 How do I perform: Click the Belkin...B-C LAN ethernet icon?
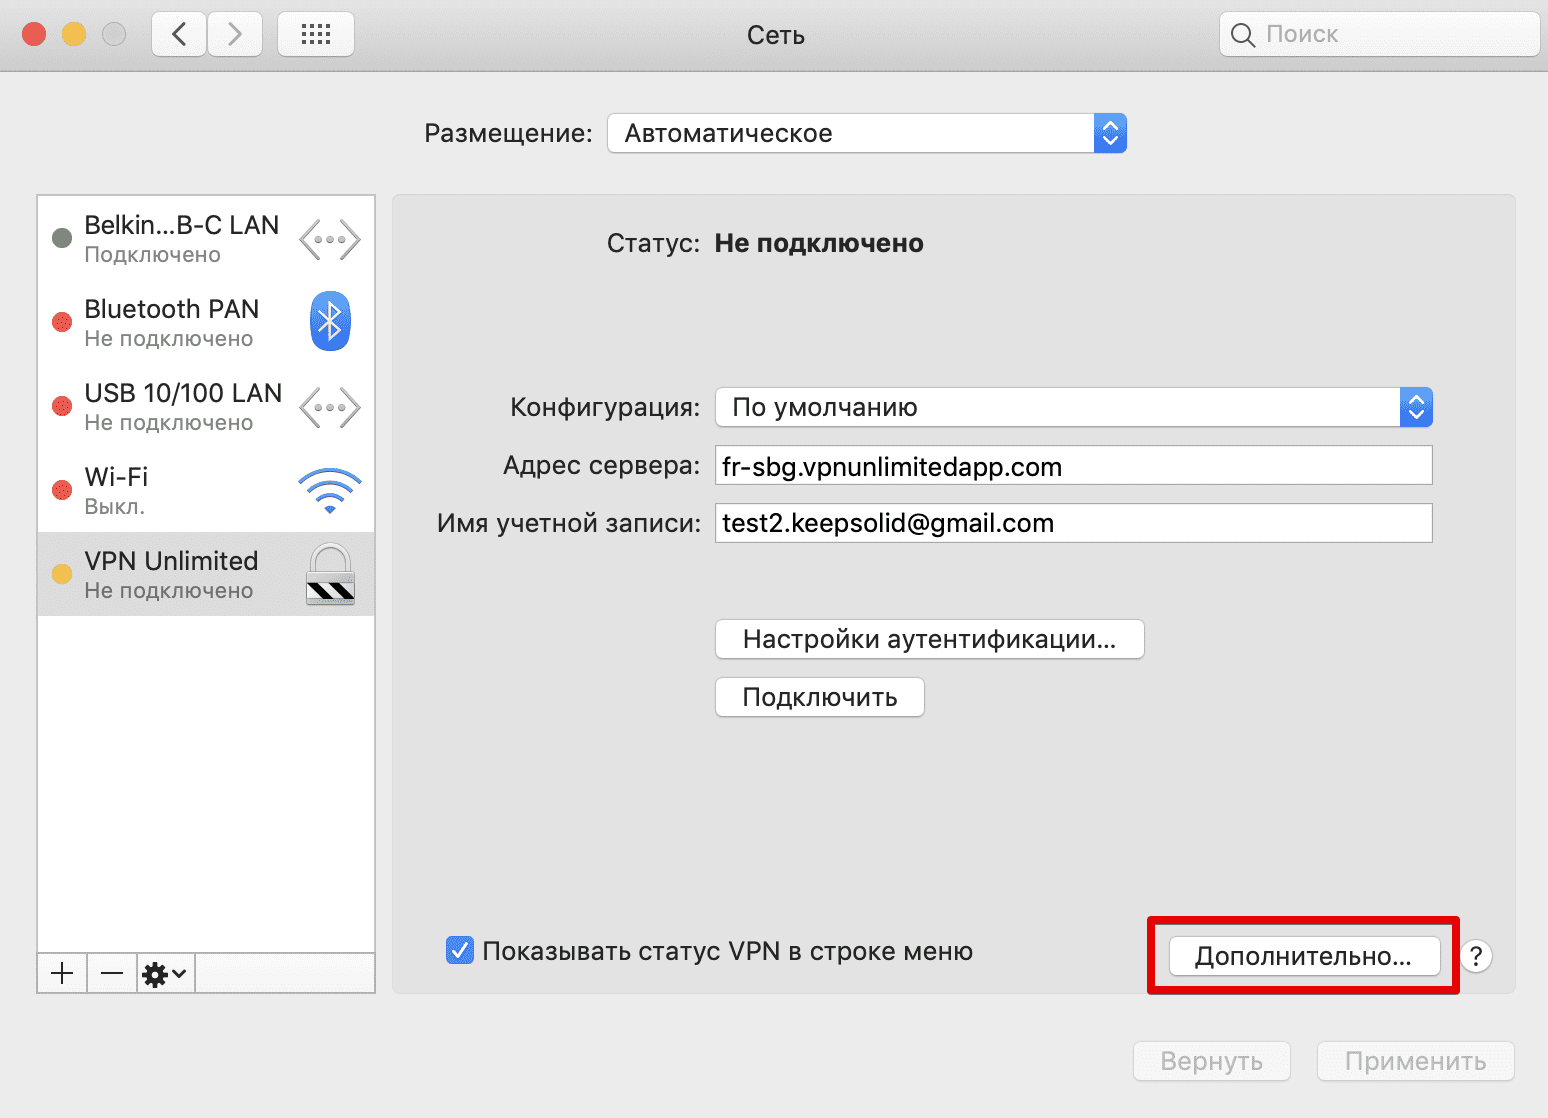[329, 238]
